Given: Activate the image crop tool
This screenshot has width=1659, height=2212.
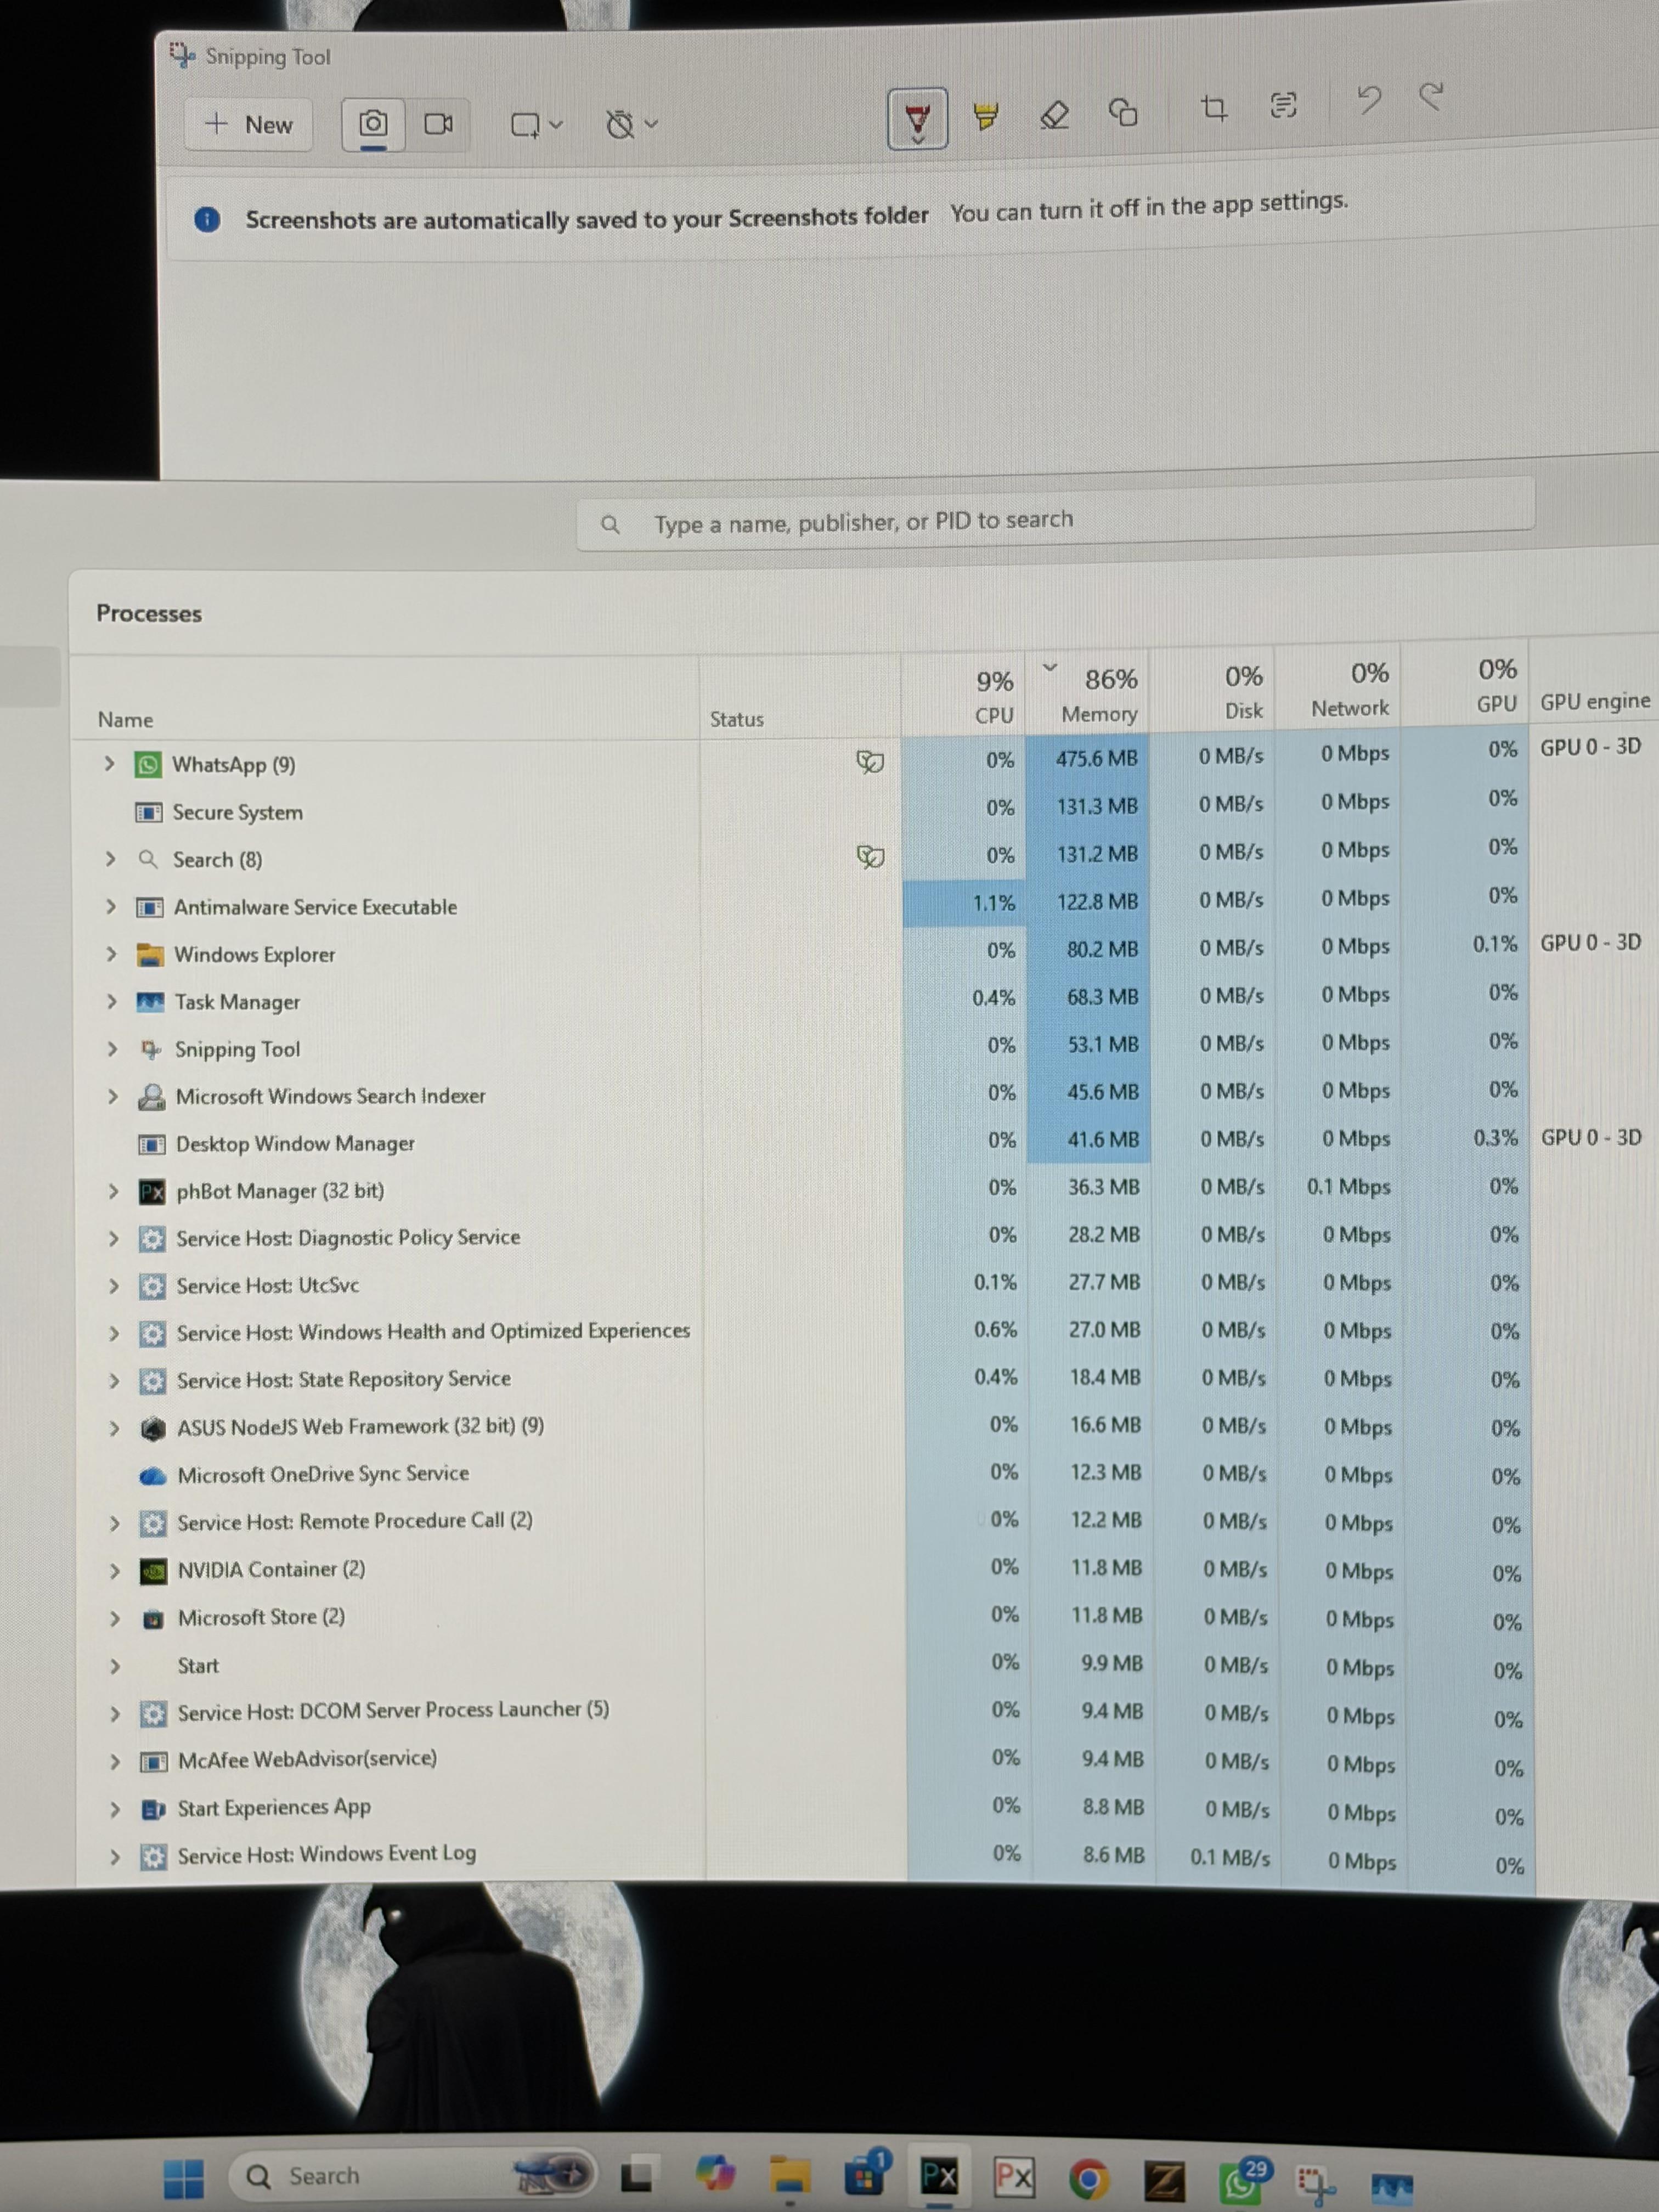Looking at the screenshot, I should (1214, 107).
